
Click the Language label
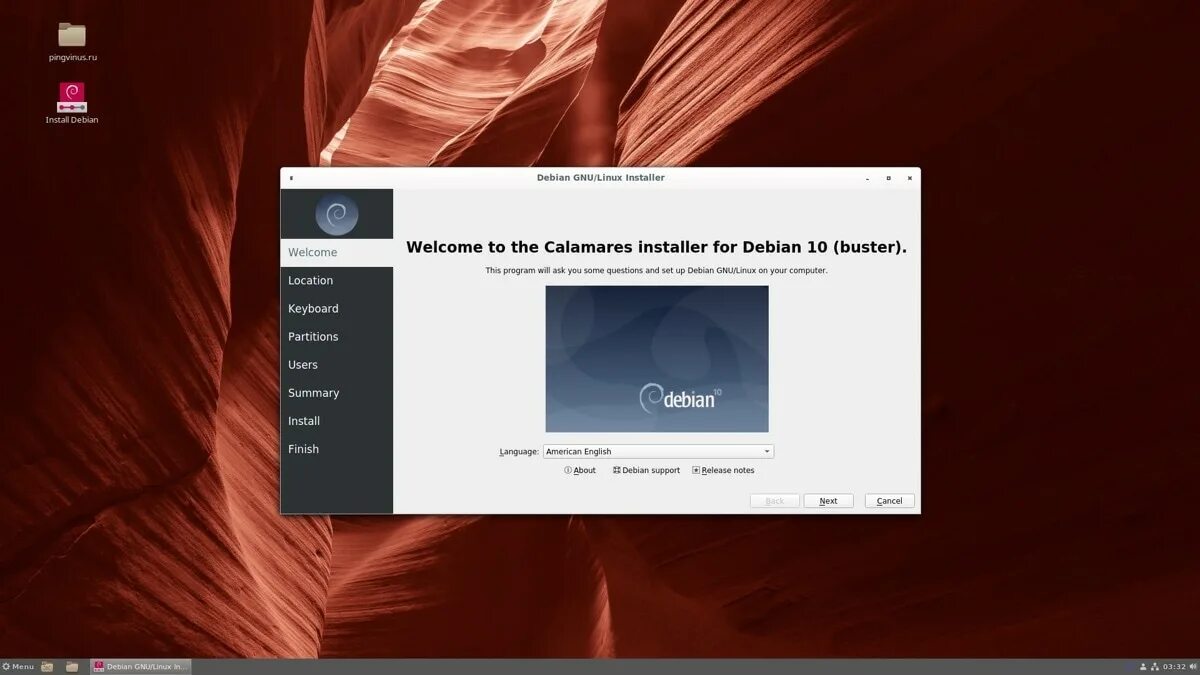[x=519, y=452]
